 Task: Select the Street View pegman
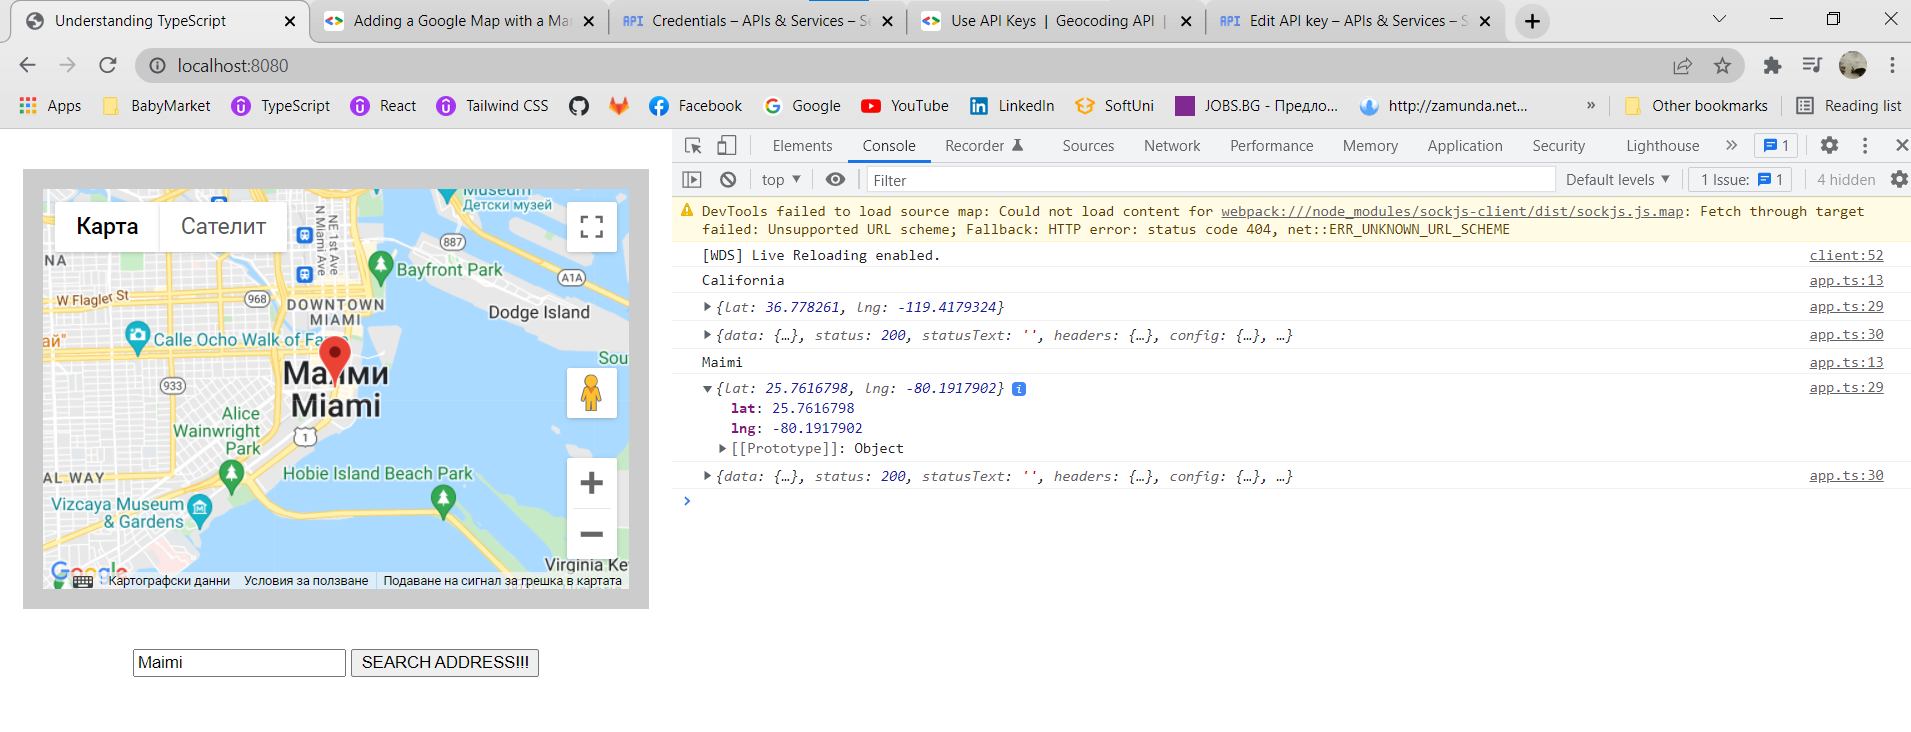tap(592, 393)
